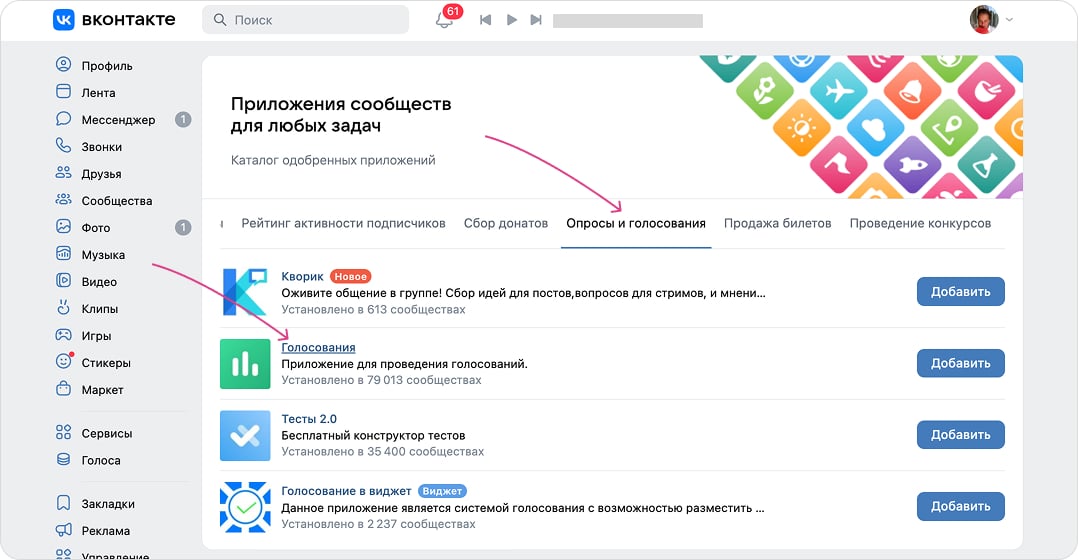Open the profile avatar menu
Image resolution: width=1078 pixels, height=560 pixels.
pos(984,19)
